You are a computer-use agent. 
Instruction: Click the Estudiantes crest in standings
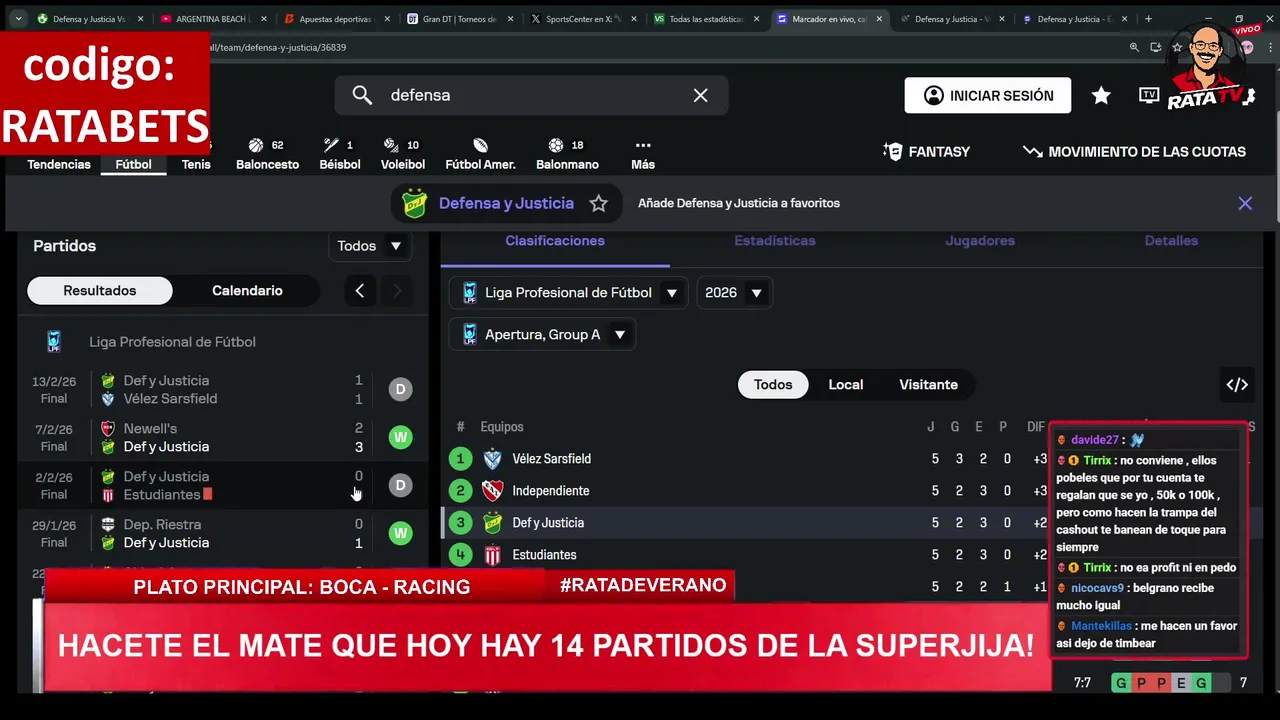(x=492, y=555)
